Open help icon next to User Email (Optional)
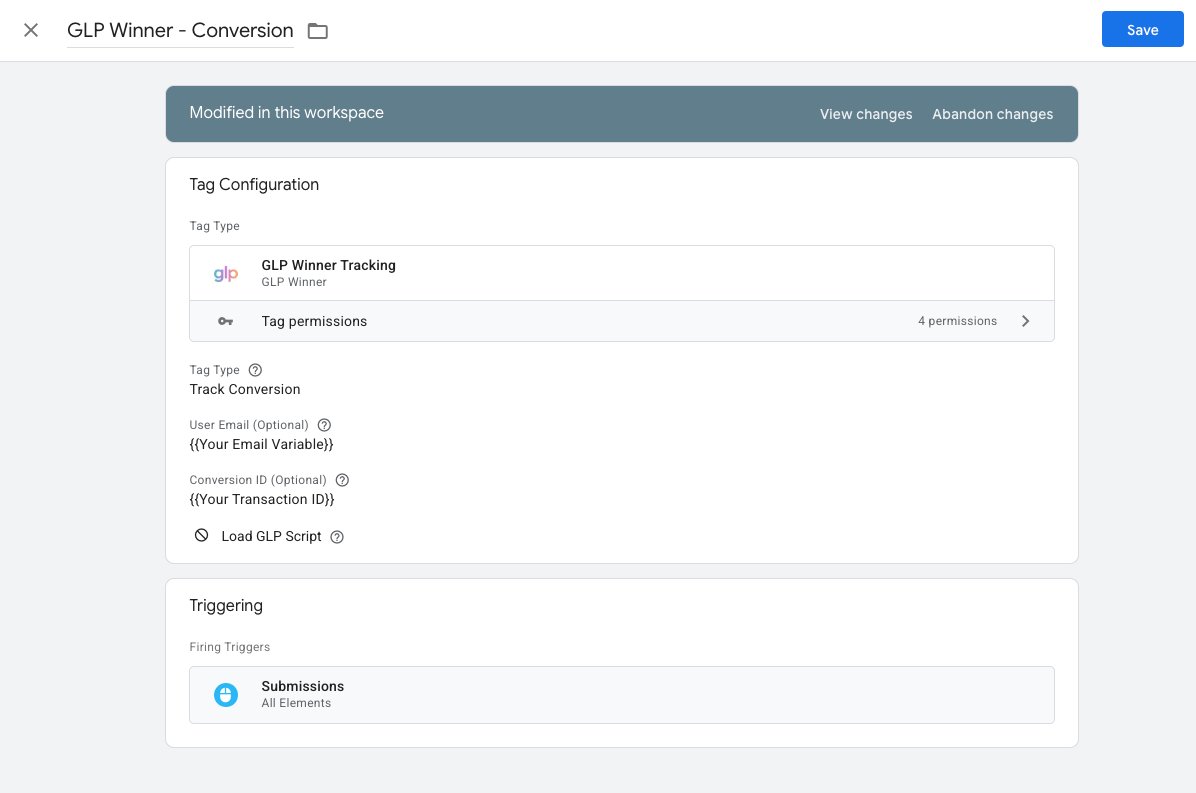 pyautogui.click(x=324, y=425)
